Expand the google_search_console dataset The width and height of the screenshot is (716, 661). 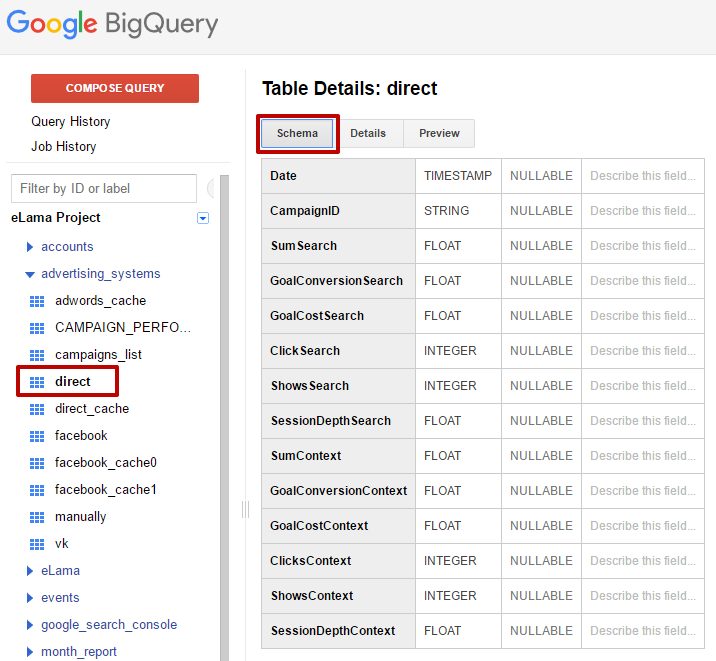tap(30, 625)
